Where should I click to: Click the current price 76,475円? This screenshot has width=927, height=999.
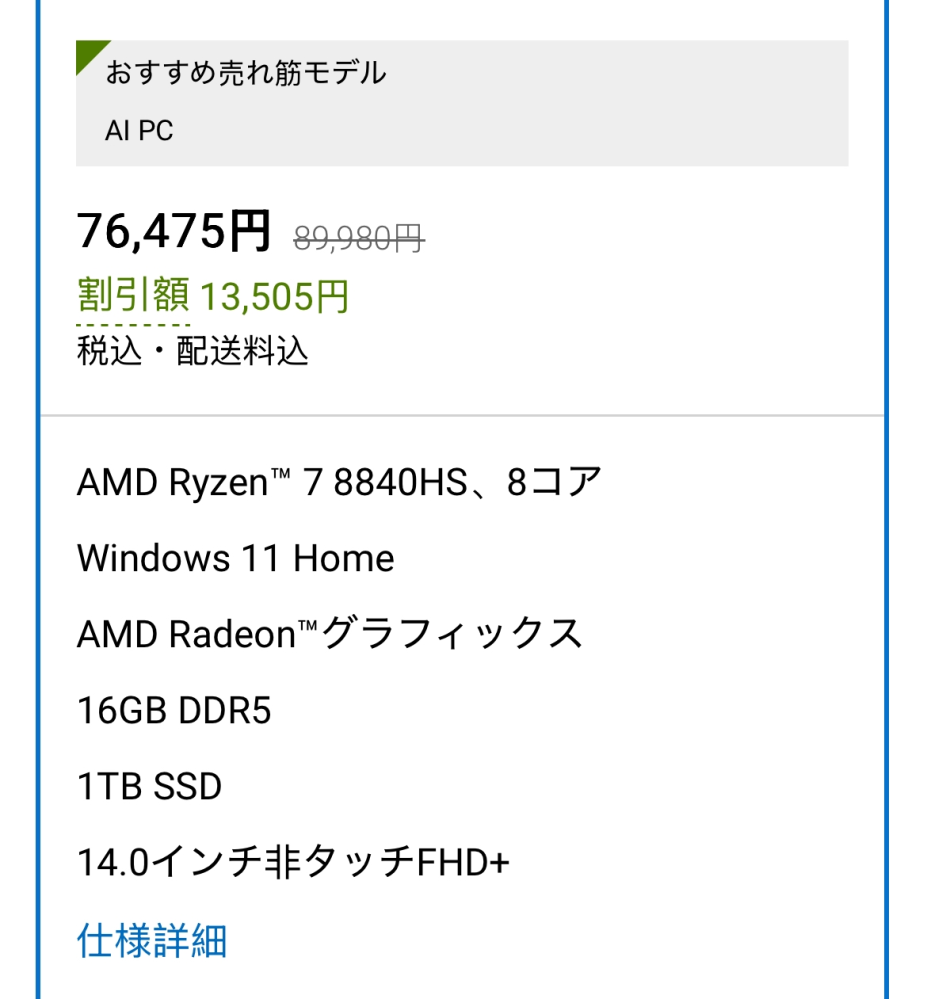pyautogui.click(x=174, y=233)
